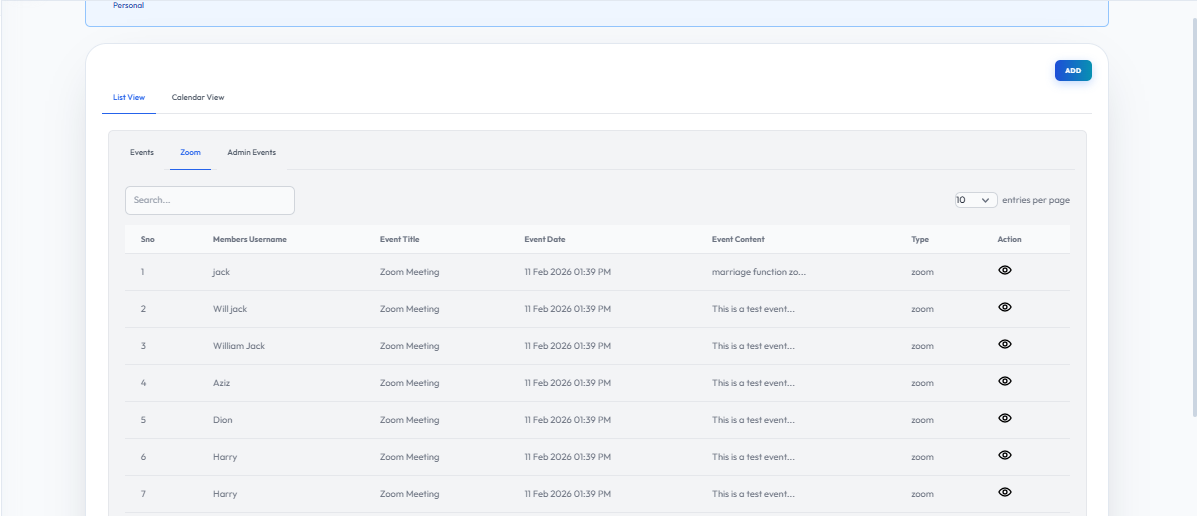Select username cell 'William Jack'
The height and width of the screenshot is (516, 1197).
tap(239, 346)
